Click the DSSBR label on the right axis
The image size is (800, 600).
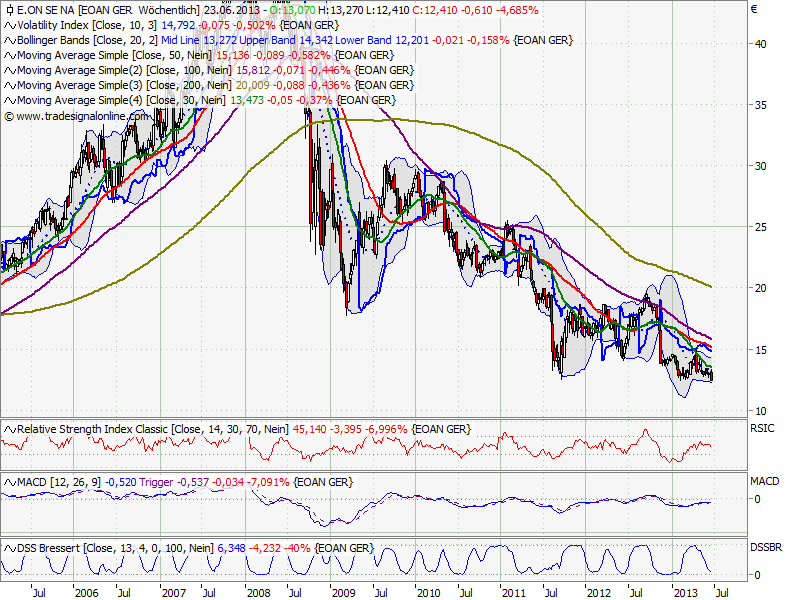tap(764, 547)
